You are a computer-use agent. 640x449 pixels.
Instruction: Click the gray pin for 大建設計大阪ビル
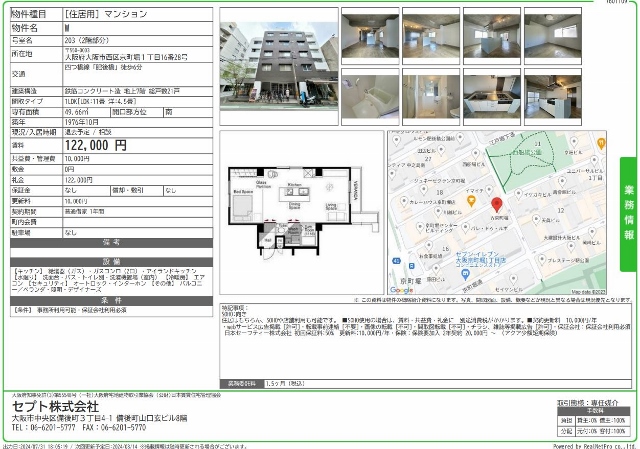point(571,246)
